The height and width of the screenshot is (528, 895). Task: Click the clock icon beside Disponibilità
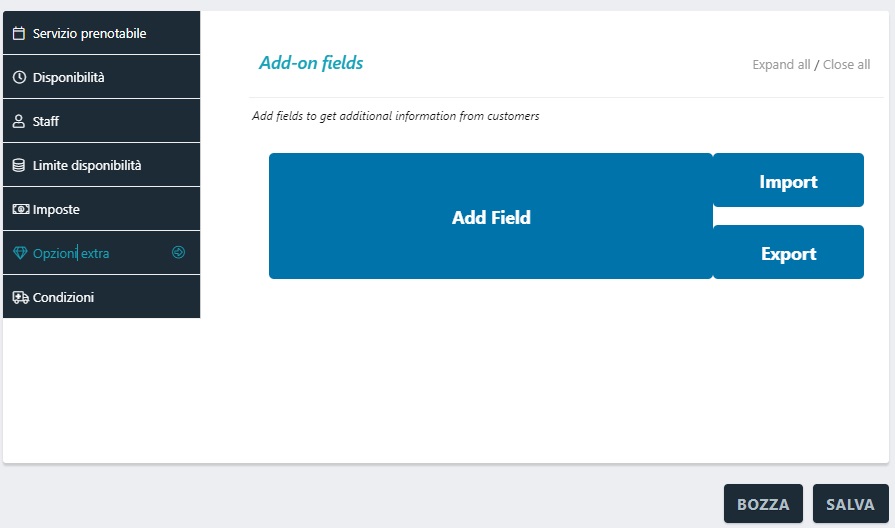[x=19, y=77]
